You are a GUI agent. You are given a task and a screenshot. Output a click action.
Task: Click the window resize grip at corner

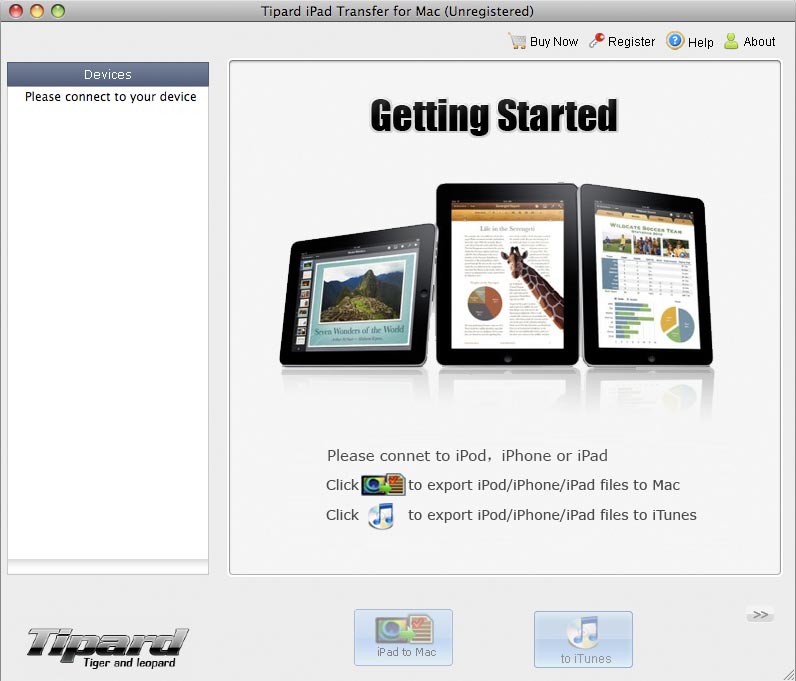pyautogui.click(x=788, y=673)
